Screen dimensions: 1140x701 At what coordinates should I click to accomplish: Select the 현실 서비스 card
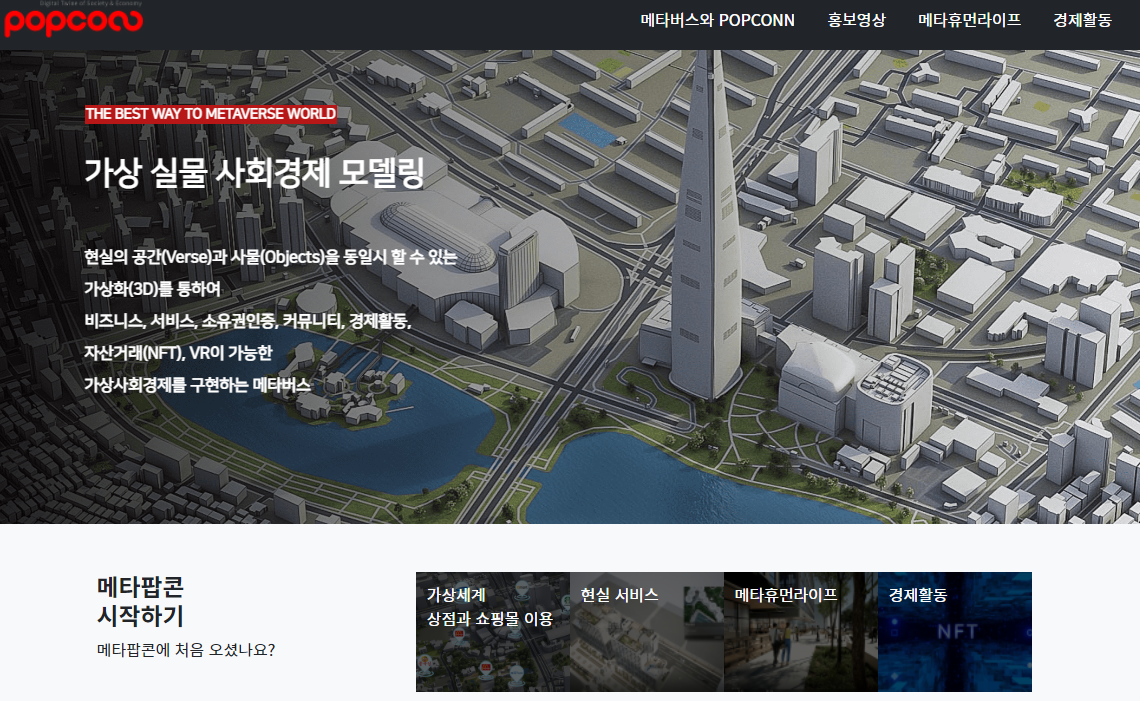click(647, 631)
